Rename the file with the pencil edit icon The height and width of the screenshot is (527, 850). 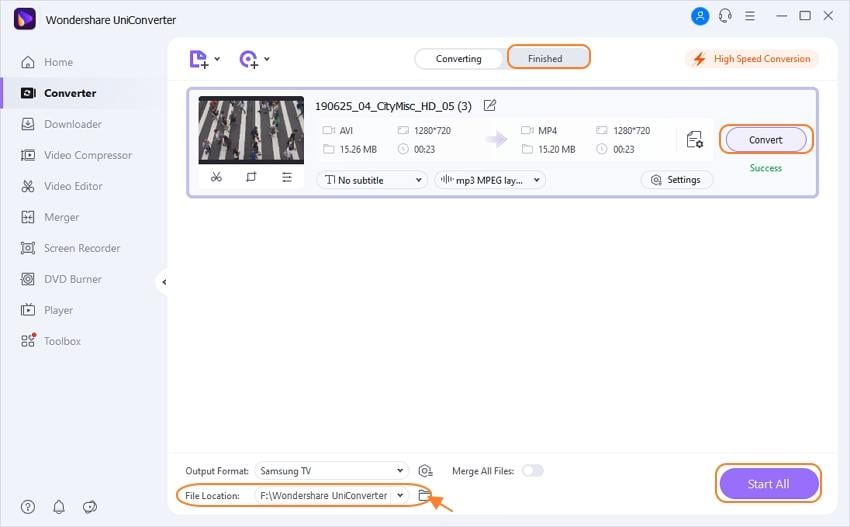coord(490,105)
